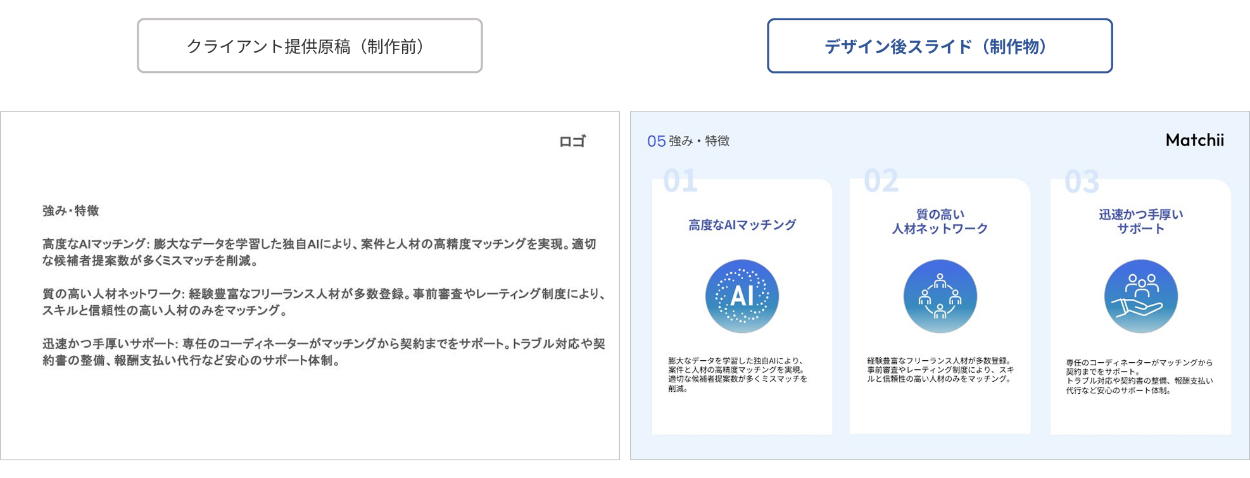Viewport: 1250px width, 478px height.
Task: Click the draft paragraph about 迅速かつ手厚いサポート
Action: coord(325,352)
